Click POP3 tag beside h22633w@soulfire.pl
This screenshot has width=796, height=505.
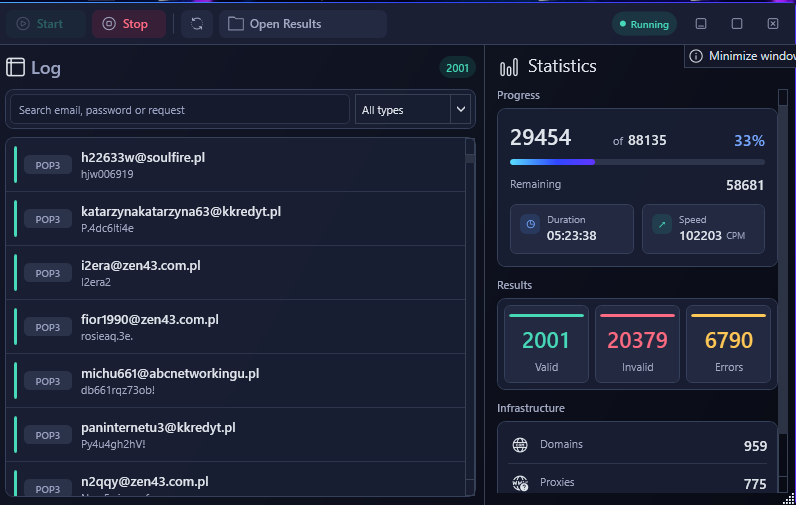pos(48,165)
